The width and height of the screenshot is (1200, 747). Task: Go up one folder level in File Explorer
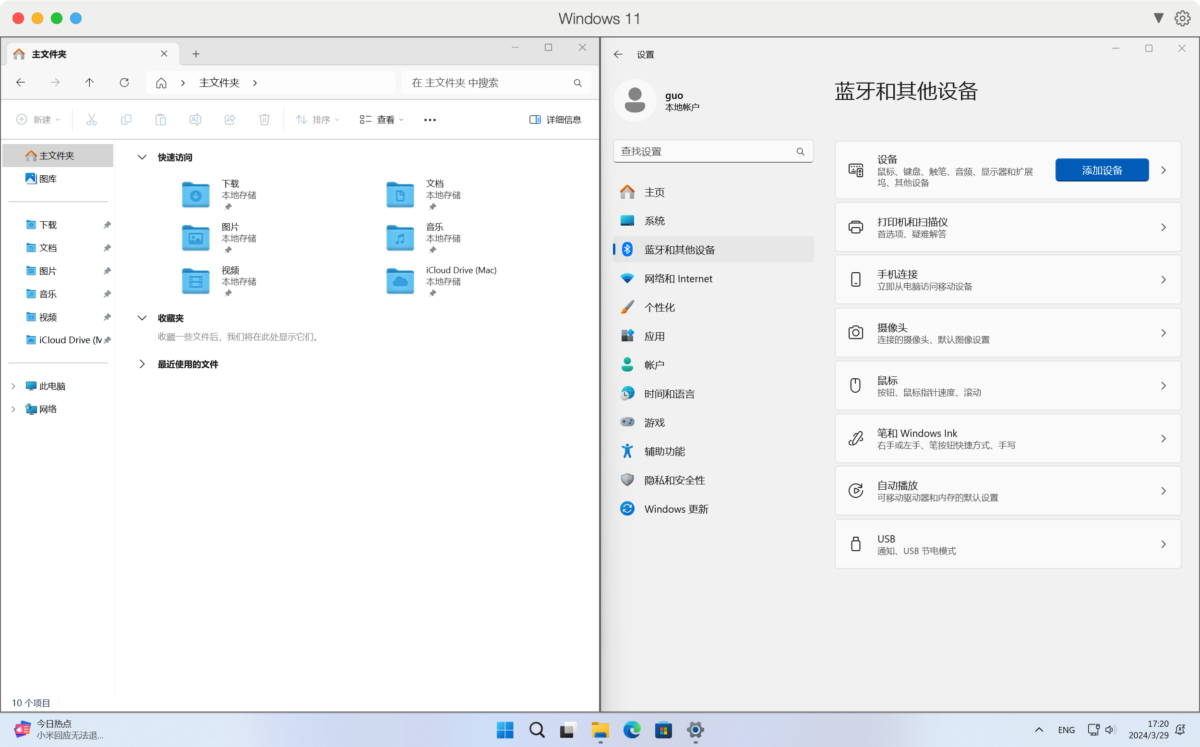89,83
